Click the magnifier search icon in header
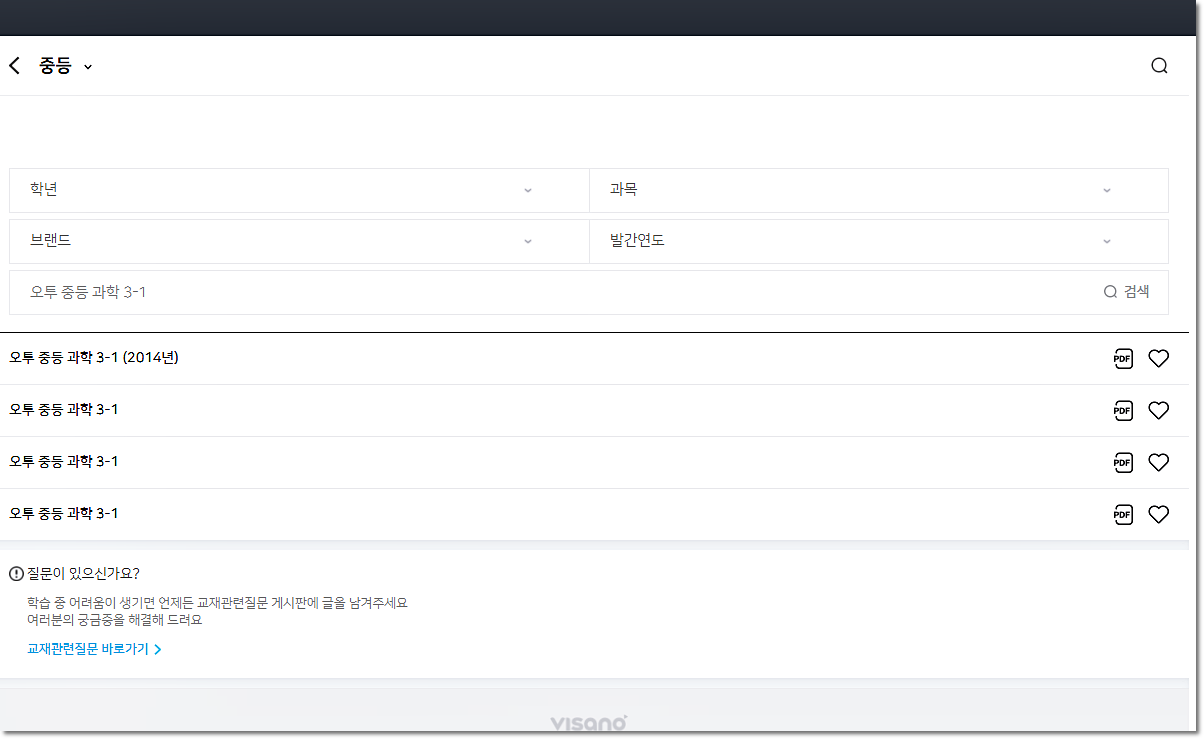Image resolution: width=1204 pixels, height=739 pixels. pos(1159,66)
